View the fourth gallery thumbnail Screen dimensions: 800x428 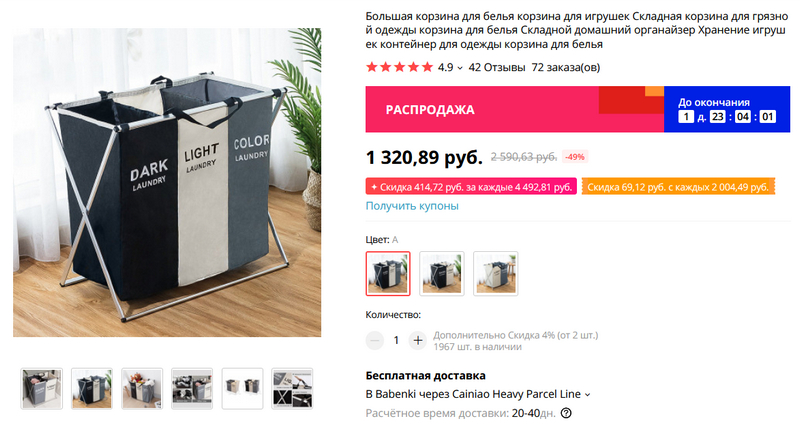tap(192, 389)
